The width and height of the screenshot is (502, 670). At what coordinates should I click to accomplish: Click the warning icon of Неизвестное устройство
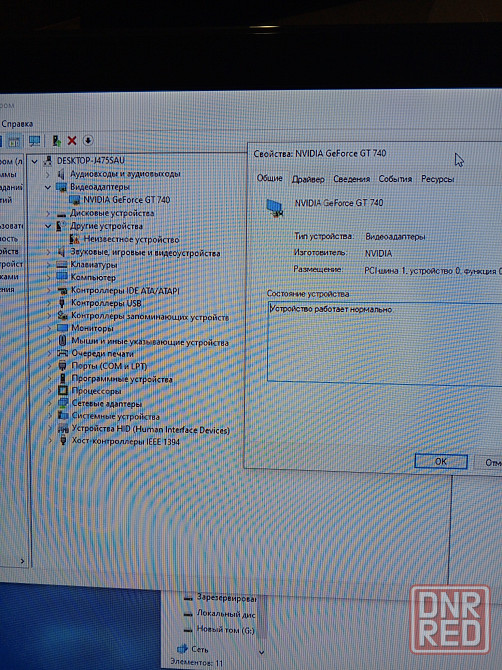74,239
